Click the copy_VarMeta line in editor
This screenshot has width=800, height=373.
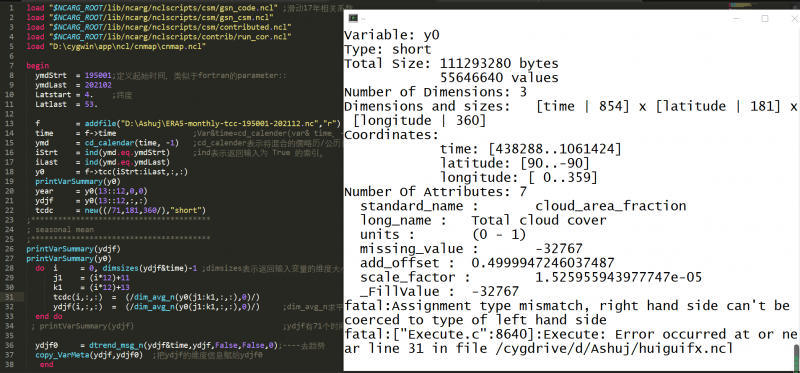tap(89, 355)
